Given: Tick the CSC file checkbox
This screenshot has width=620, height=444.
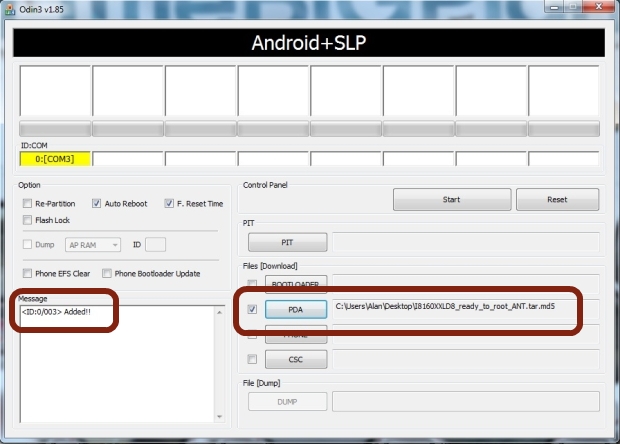Looking at the screenshot, I should point(252,359).
